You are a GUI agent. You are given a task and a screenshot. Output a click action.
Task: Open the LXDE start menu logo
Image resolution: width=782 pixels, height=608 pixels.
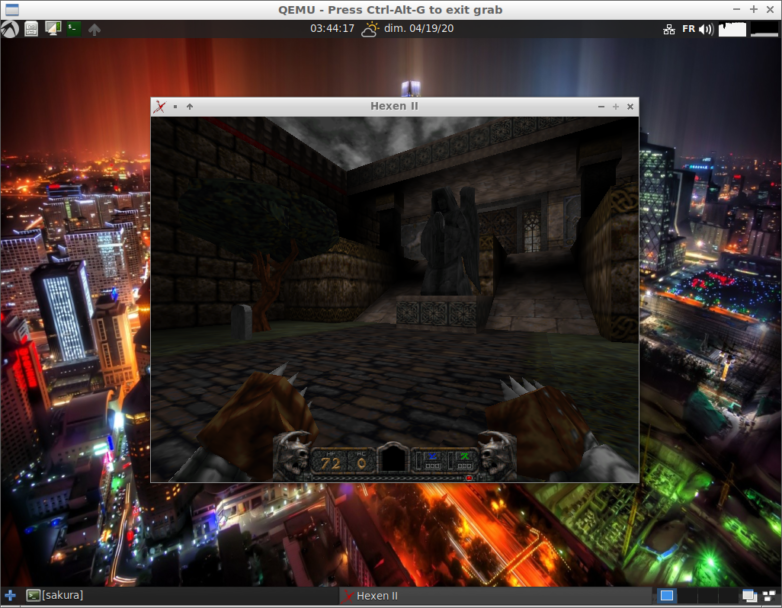[9, 29]
